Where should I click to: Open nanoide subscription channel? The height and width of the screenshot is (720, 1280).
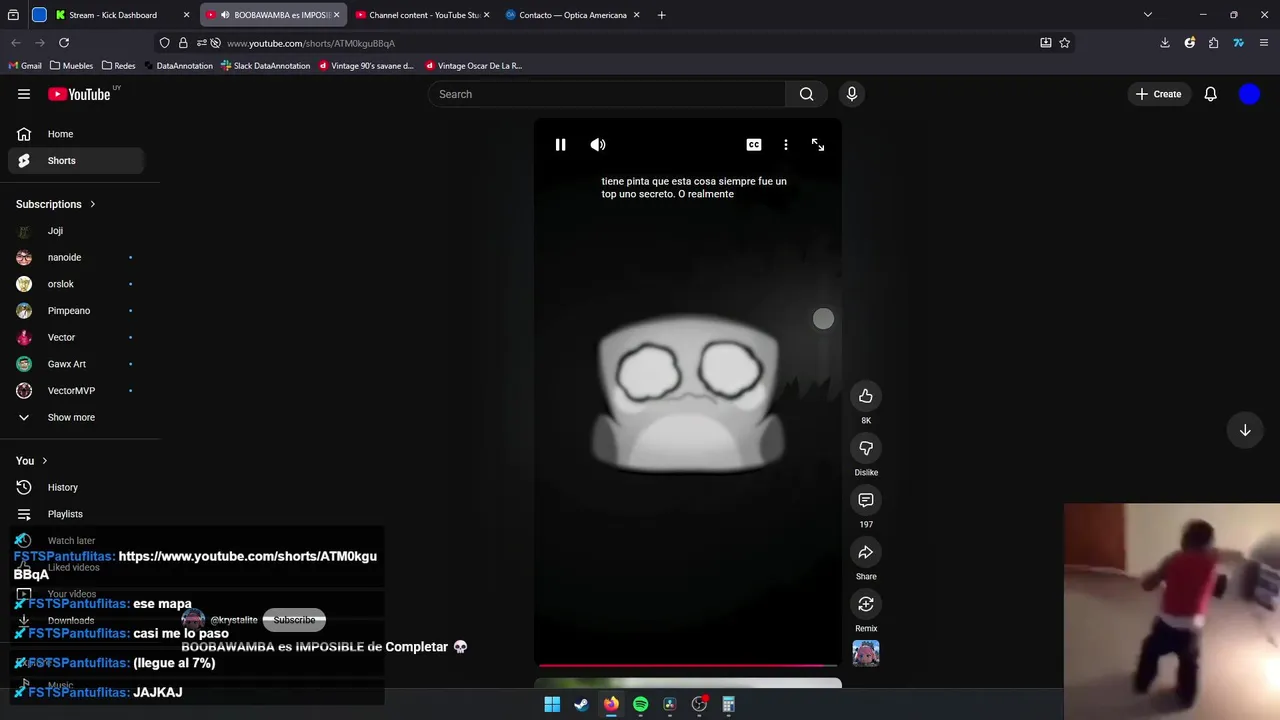pyautogui.click(x=76, y=257)
